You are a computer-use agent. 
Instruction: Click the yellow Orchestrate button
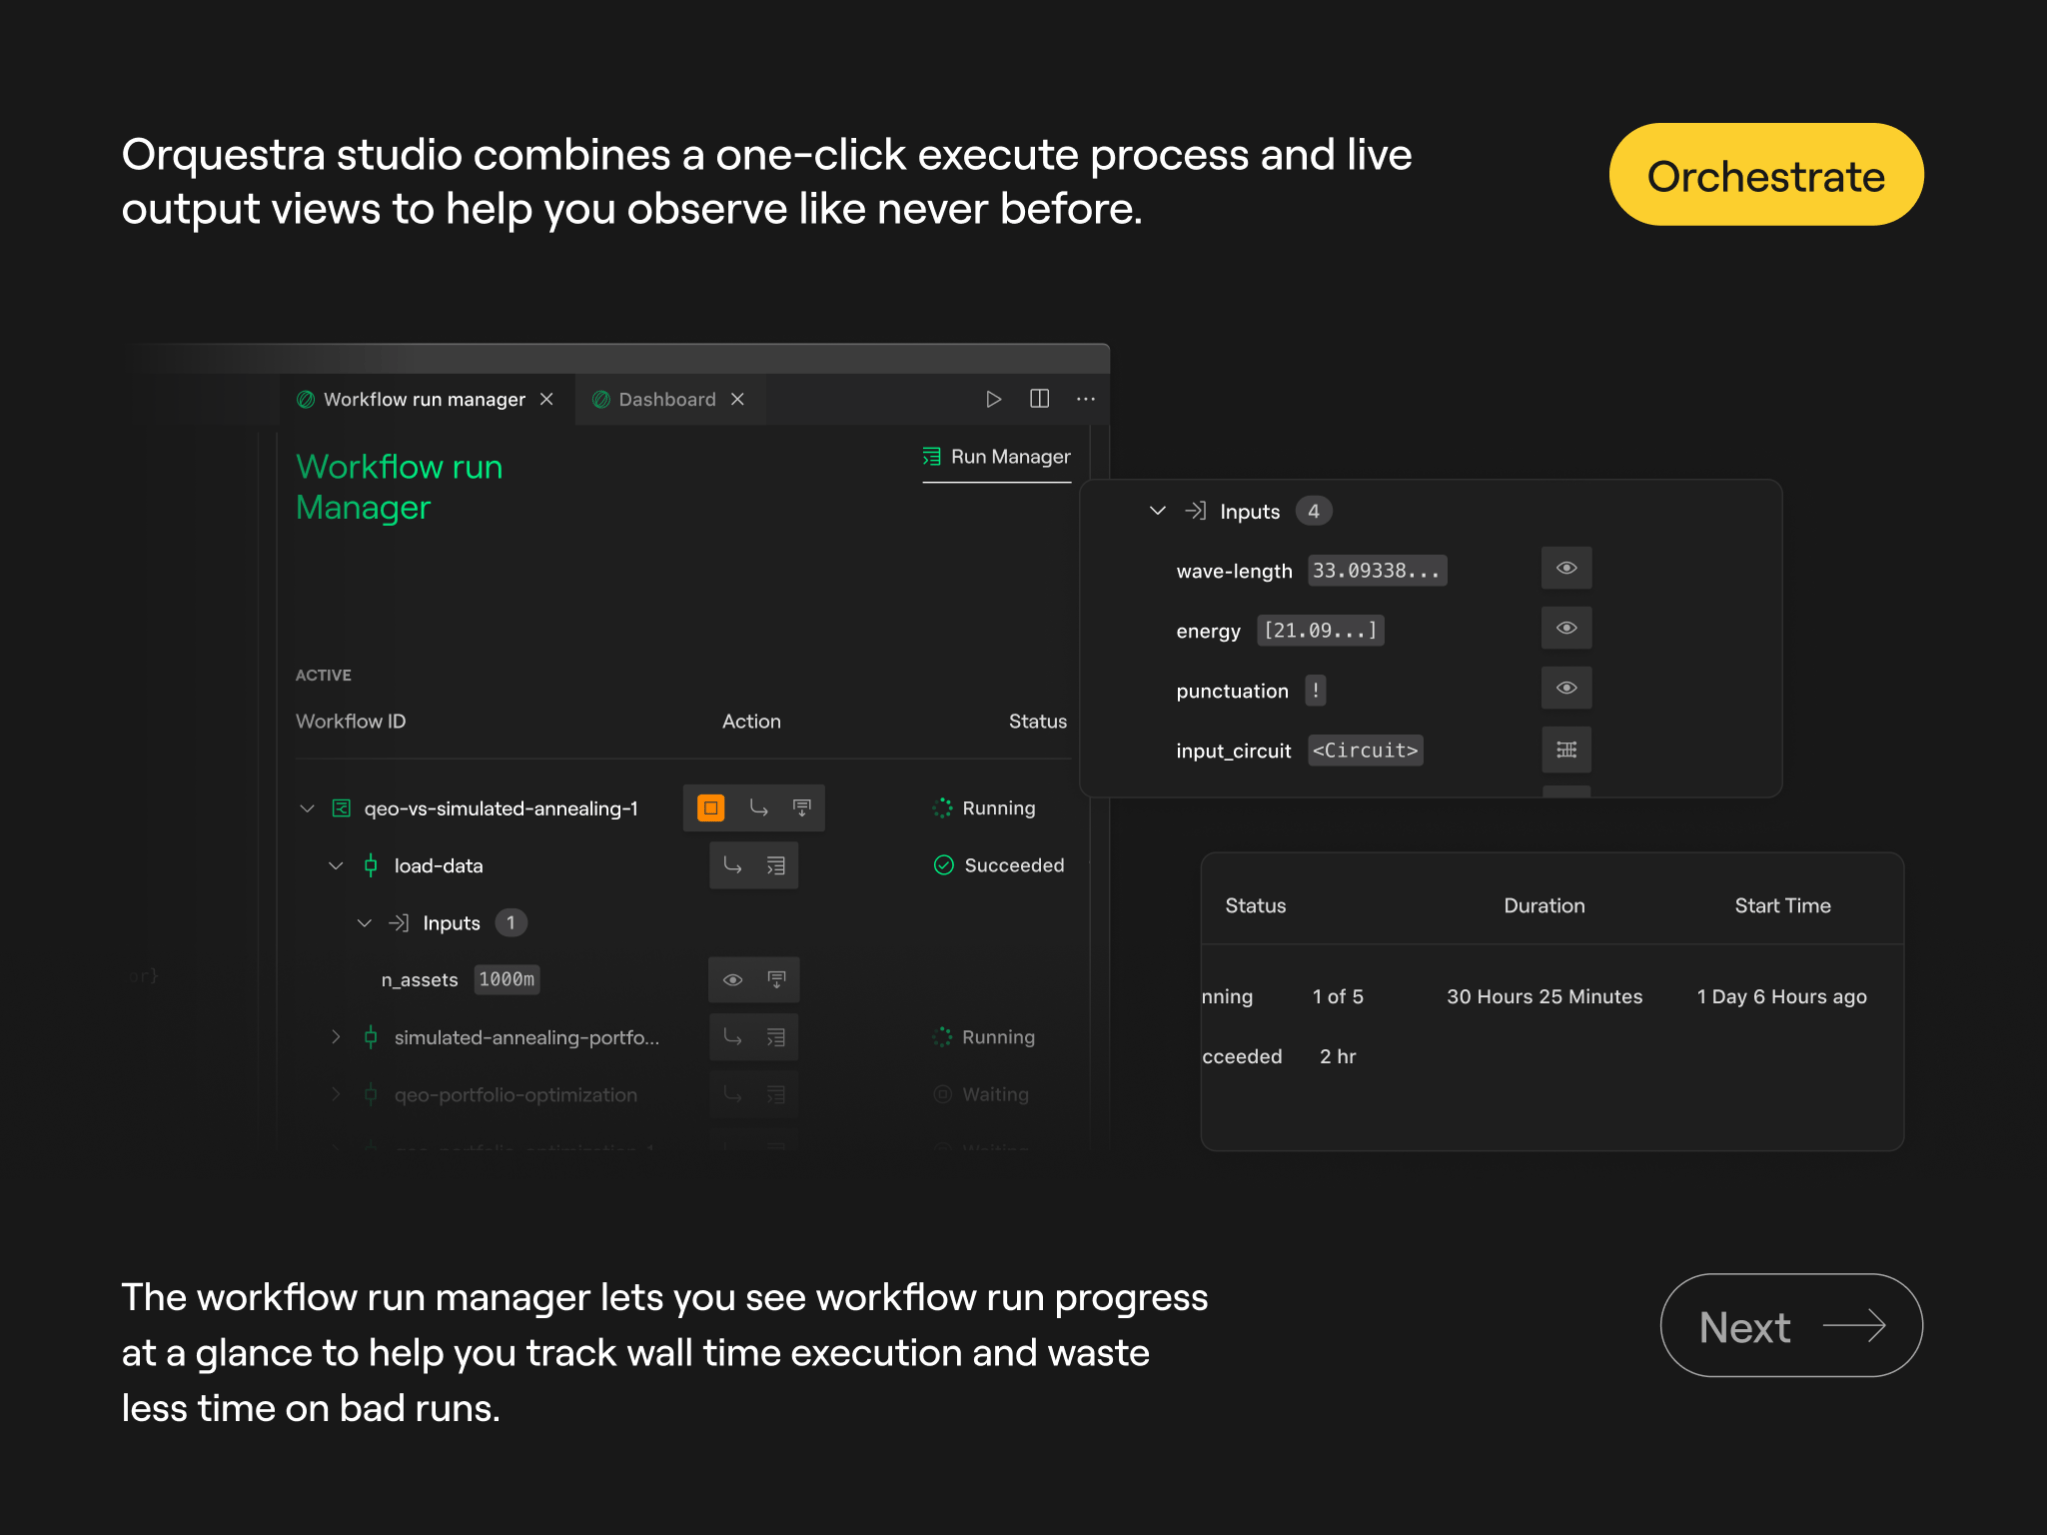(1765, 175)
